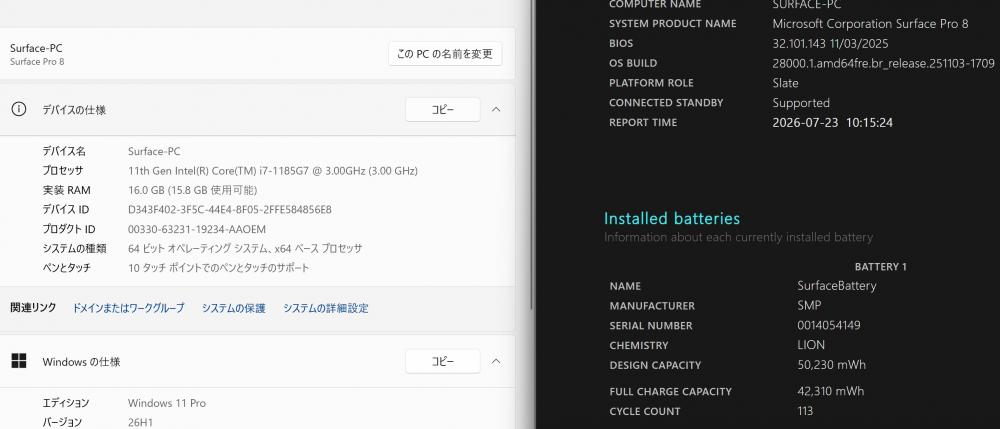
Task: Click the connected standby value 'Supported'
Action: click(x=801, y=103)
